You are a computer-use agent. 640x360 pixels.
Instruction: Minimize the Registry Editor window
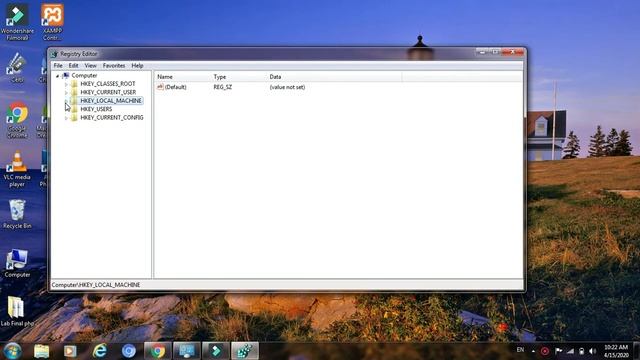pos(482,52)
